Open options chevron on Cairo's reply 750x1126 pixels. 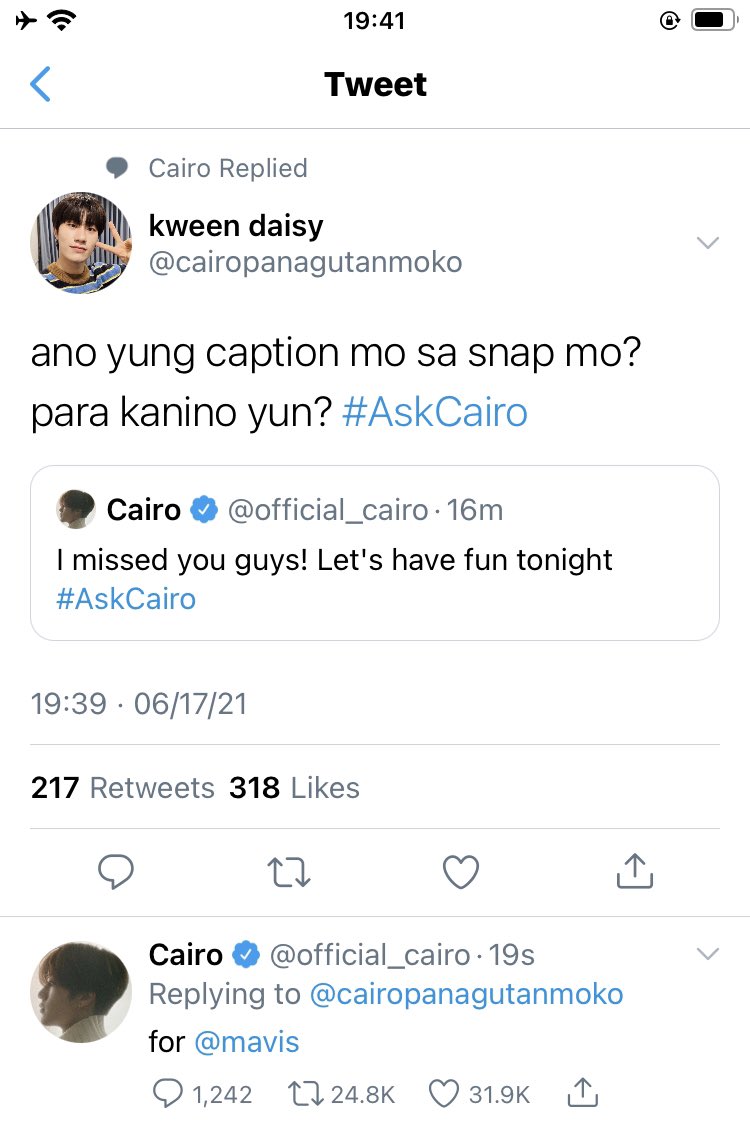(x=708, y=954)
